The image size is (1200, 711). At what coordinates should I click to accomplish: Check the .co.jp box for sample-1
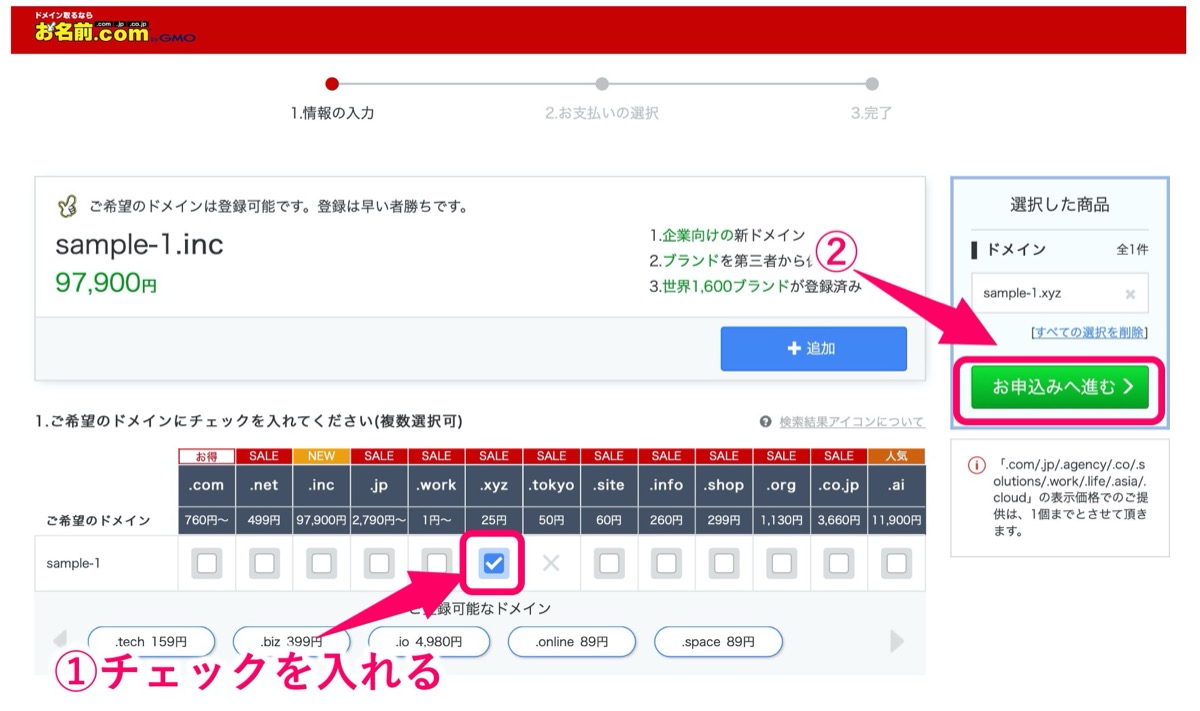click(x=839, y=564)
